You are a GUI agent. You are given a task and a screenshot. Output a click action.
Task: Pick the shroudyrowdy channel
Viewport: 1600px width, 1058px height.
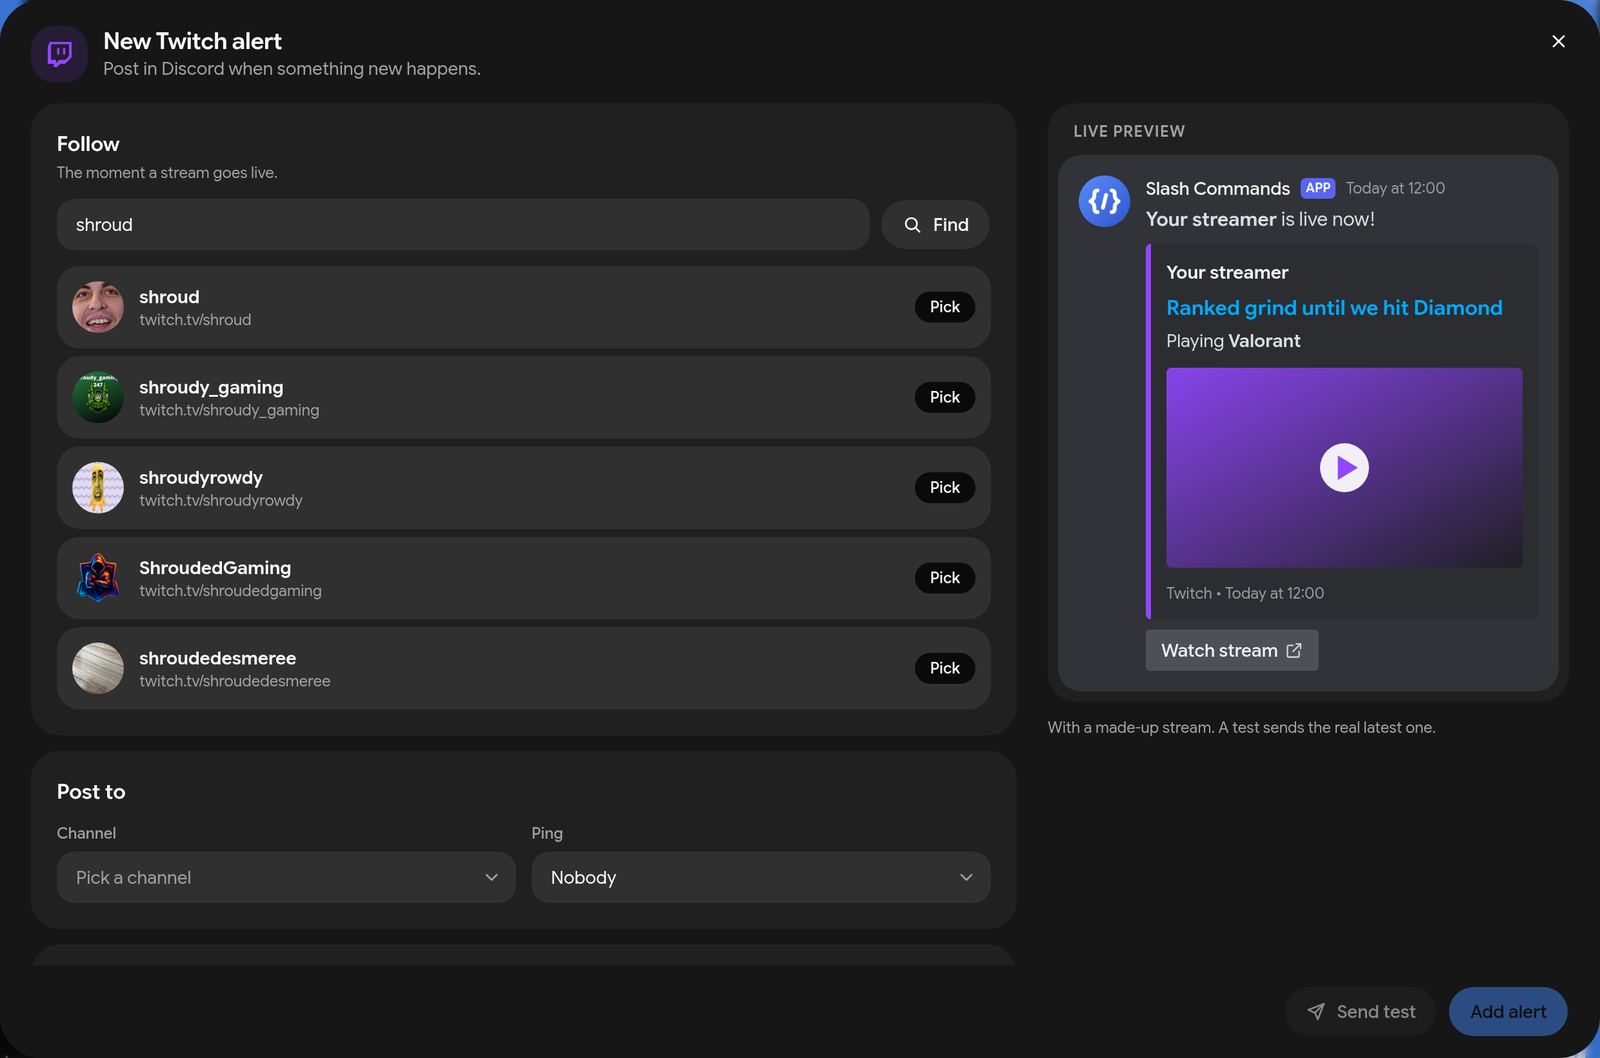point(944,487)
